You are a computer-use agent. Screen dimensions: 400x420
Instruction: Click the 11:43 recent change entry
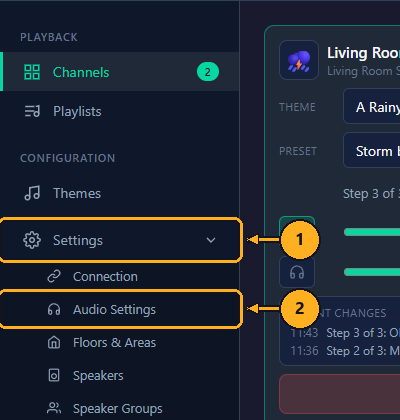(345, 333)
